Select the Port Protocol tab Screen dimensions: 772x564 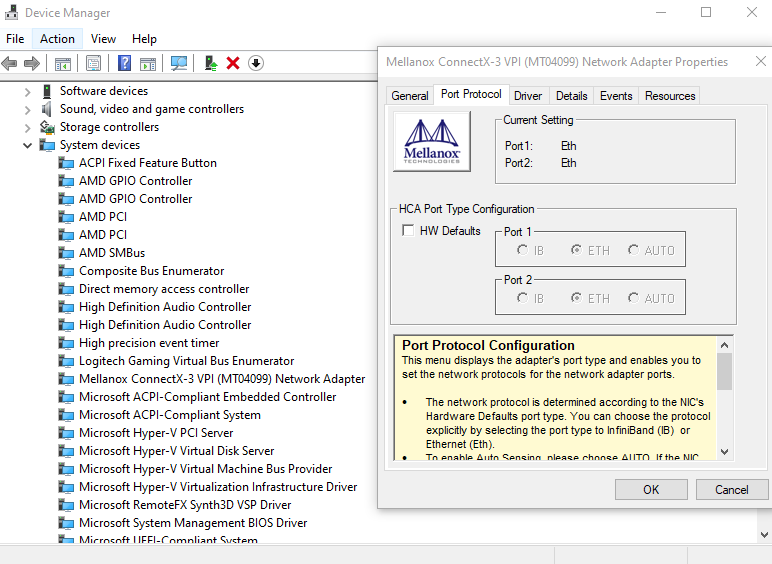tap(471, 94)
